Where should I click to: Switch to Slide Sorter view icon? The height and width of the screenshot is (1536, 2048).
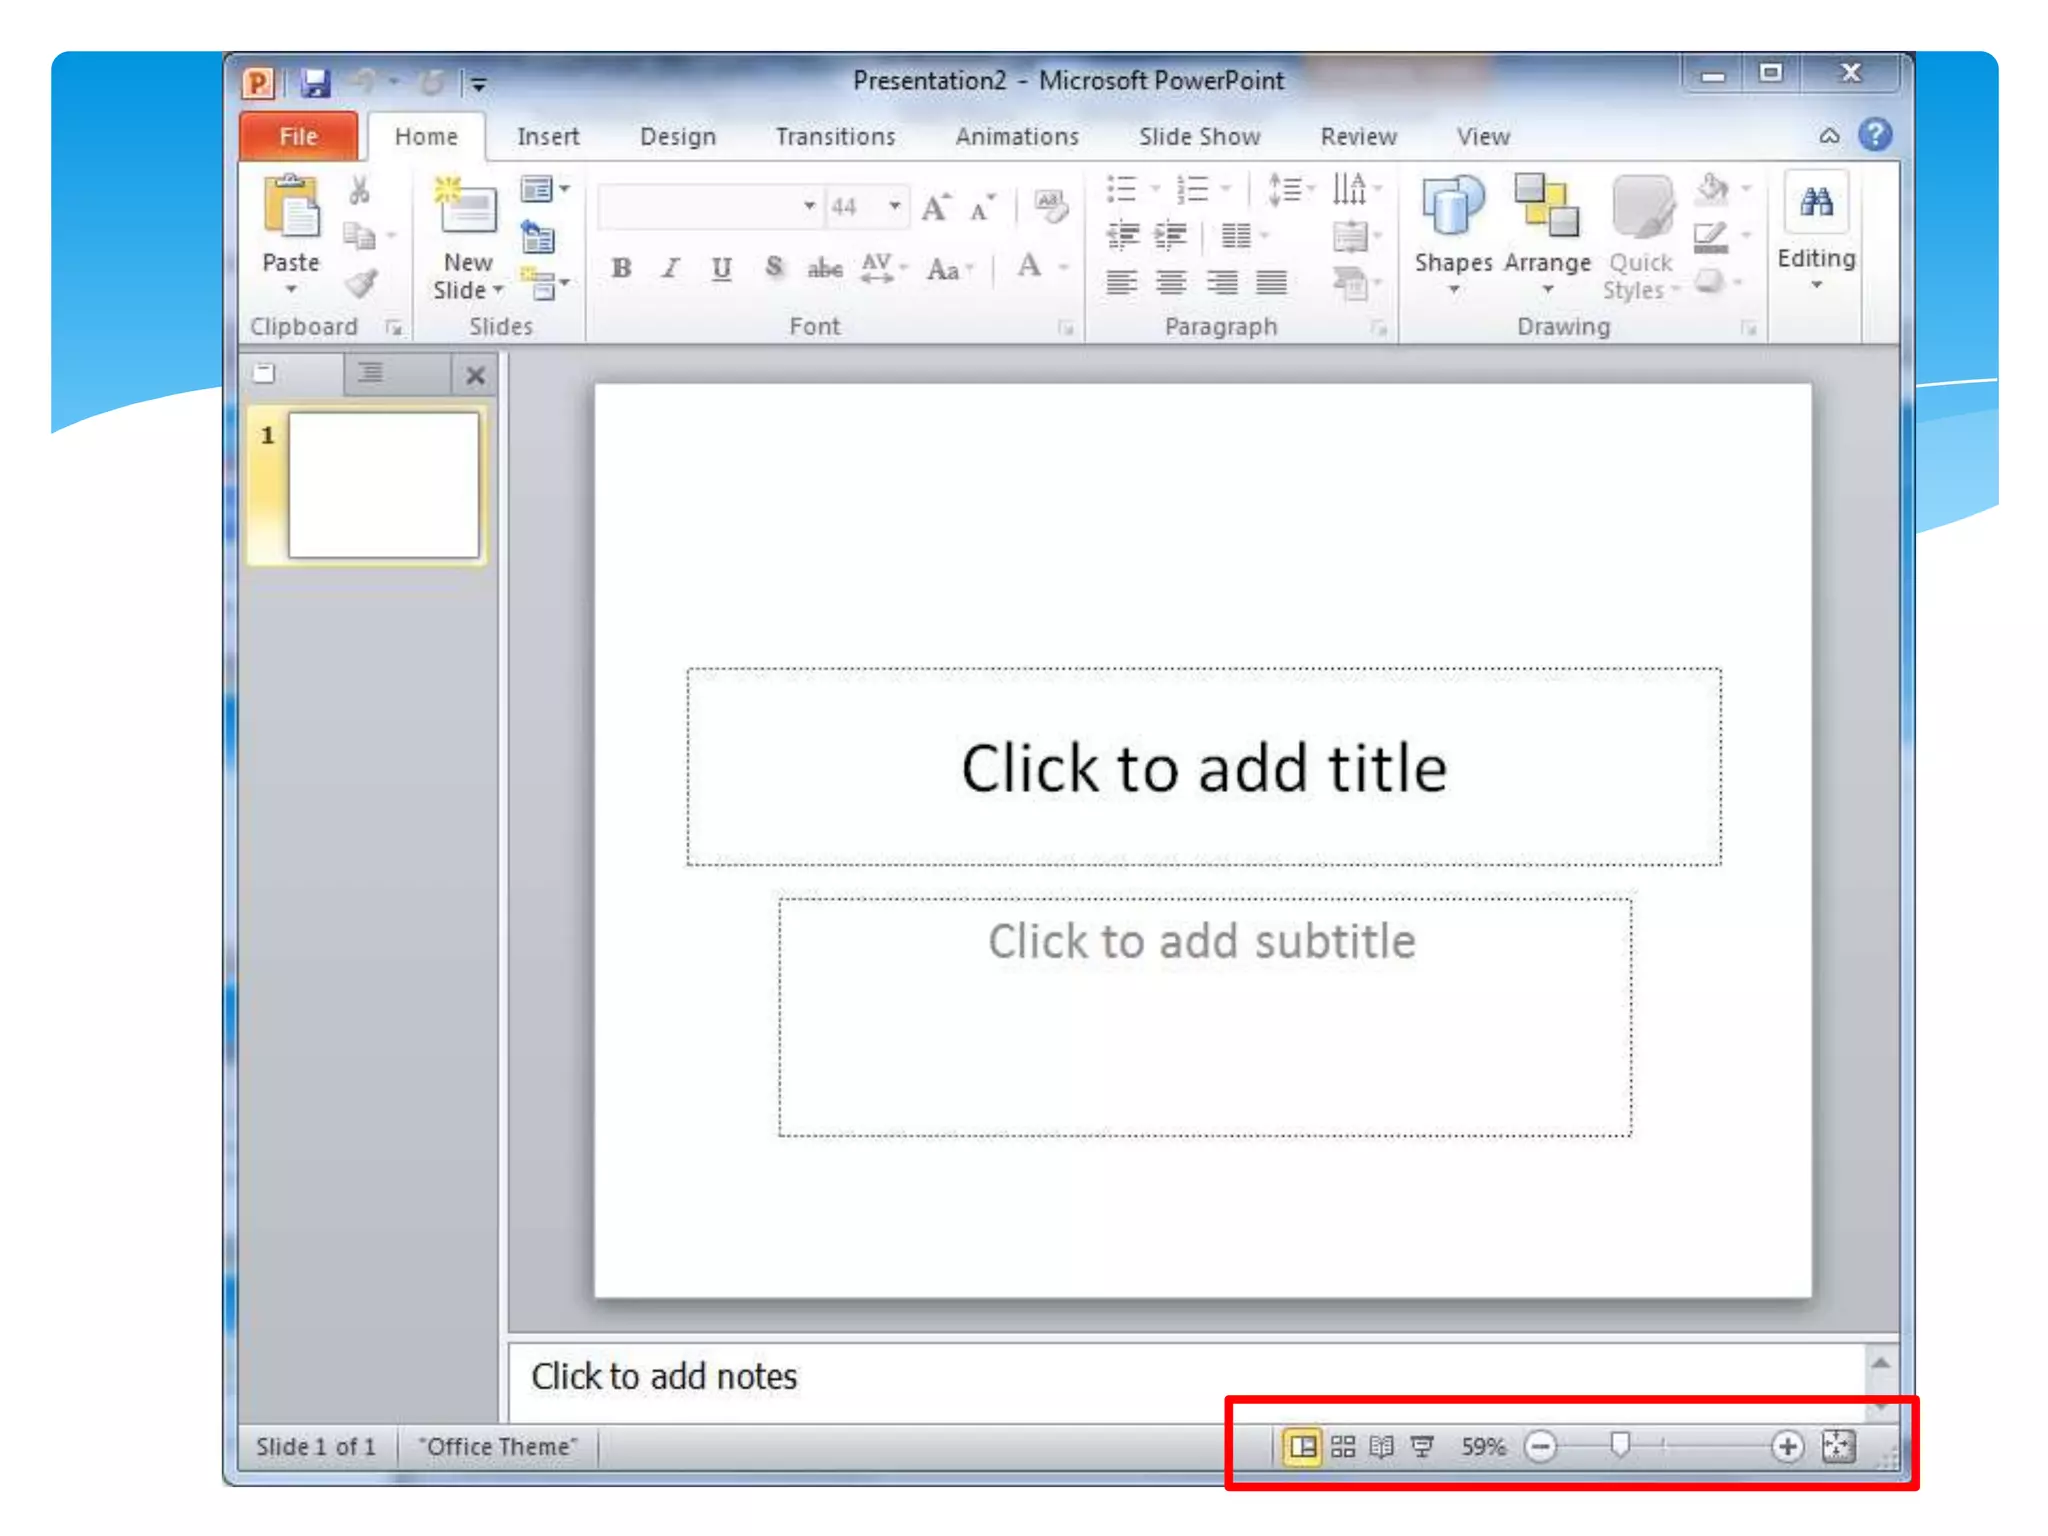[1343, 1446]
